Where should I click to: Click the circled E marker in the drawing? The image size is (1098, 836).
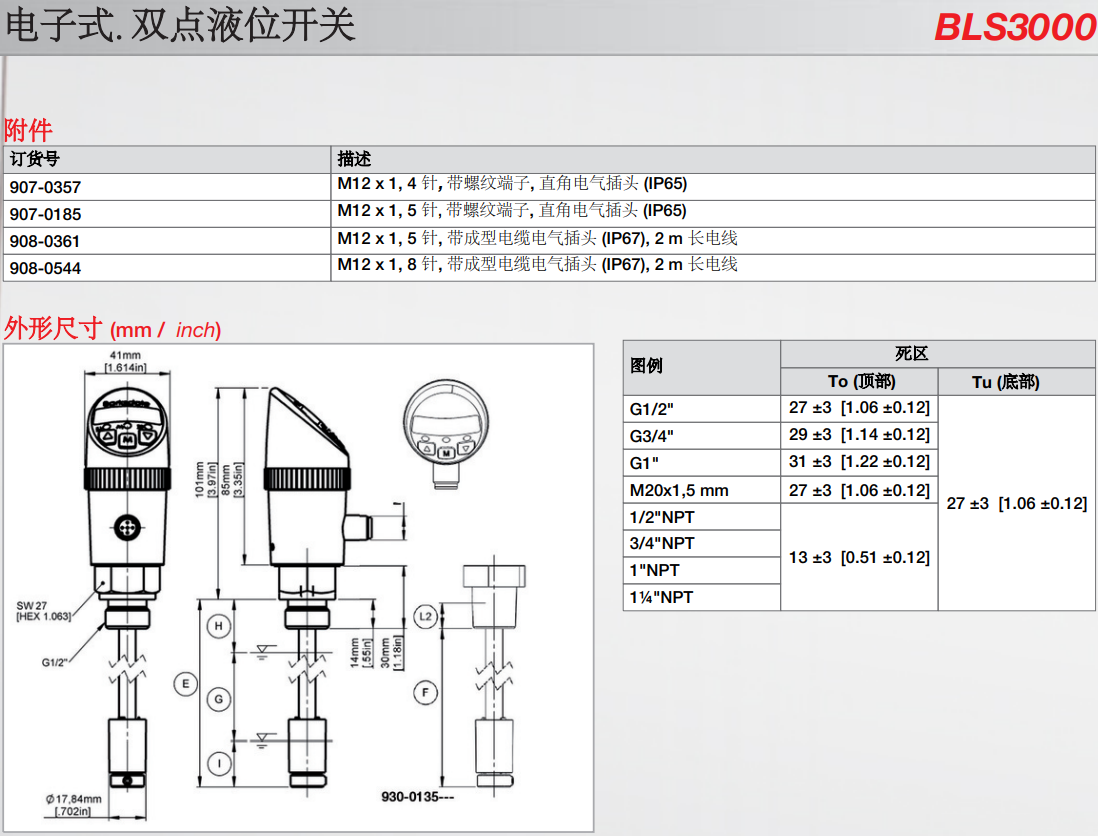click(x=186, y=684)
